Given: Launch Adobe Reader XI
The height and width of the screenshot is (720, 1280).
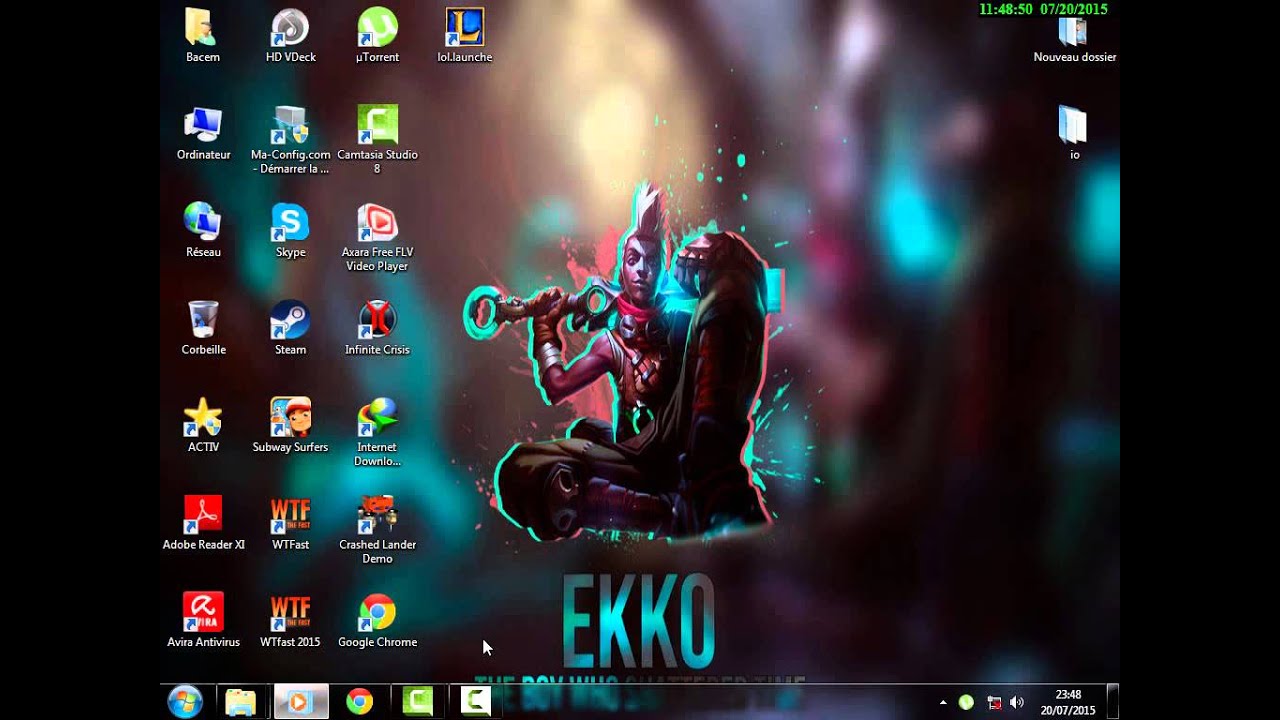Looking at the screenshot, I should 203,523.
